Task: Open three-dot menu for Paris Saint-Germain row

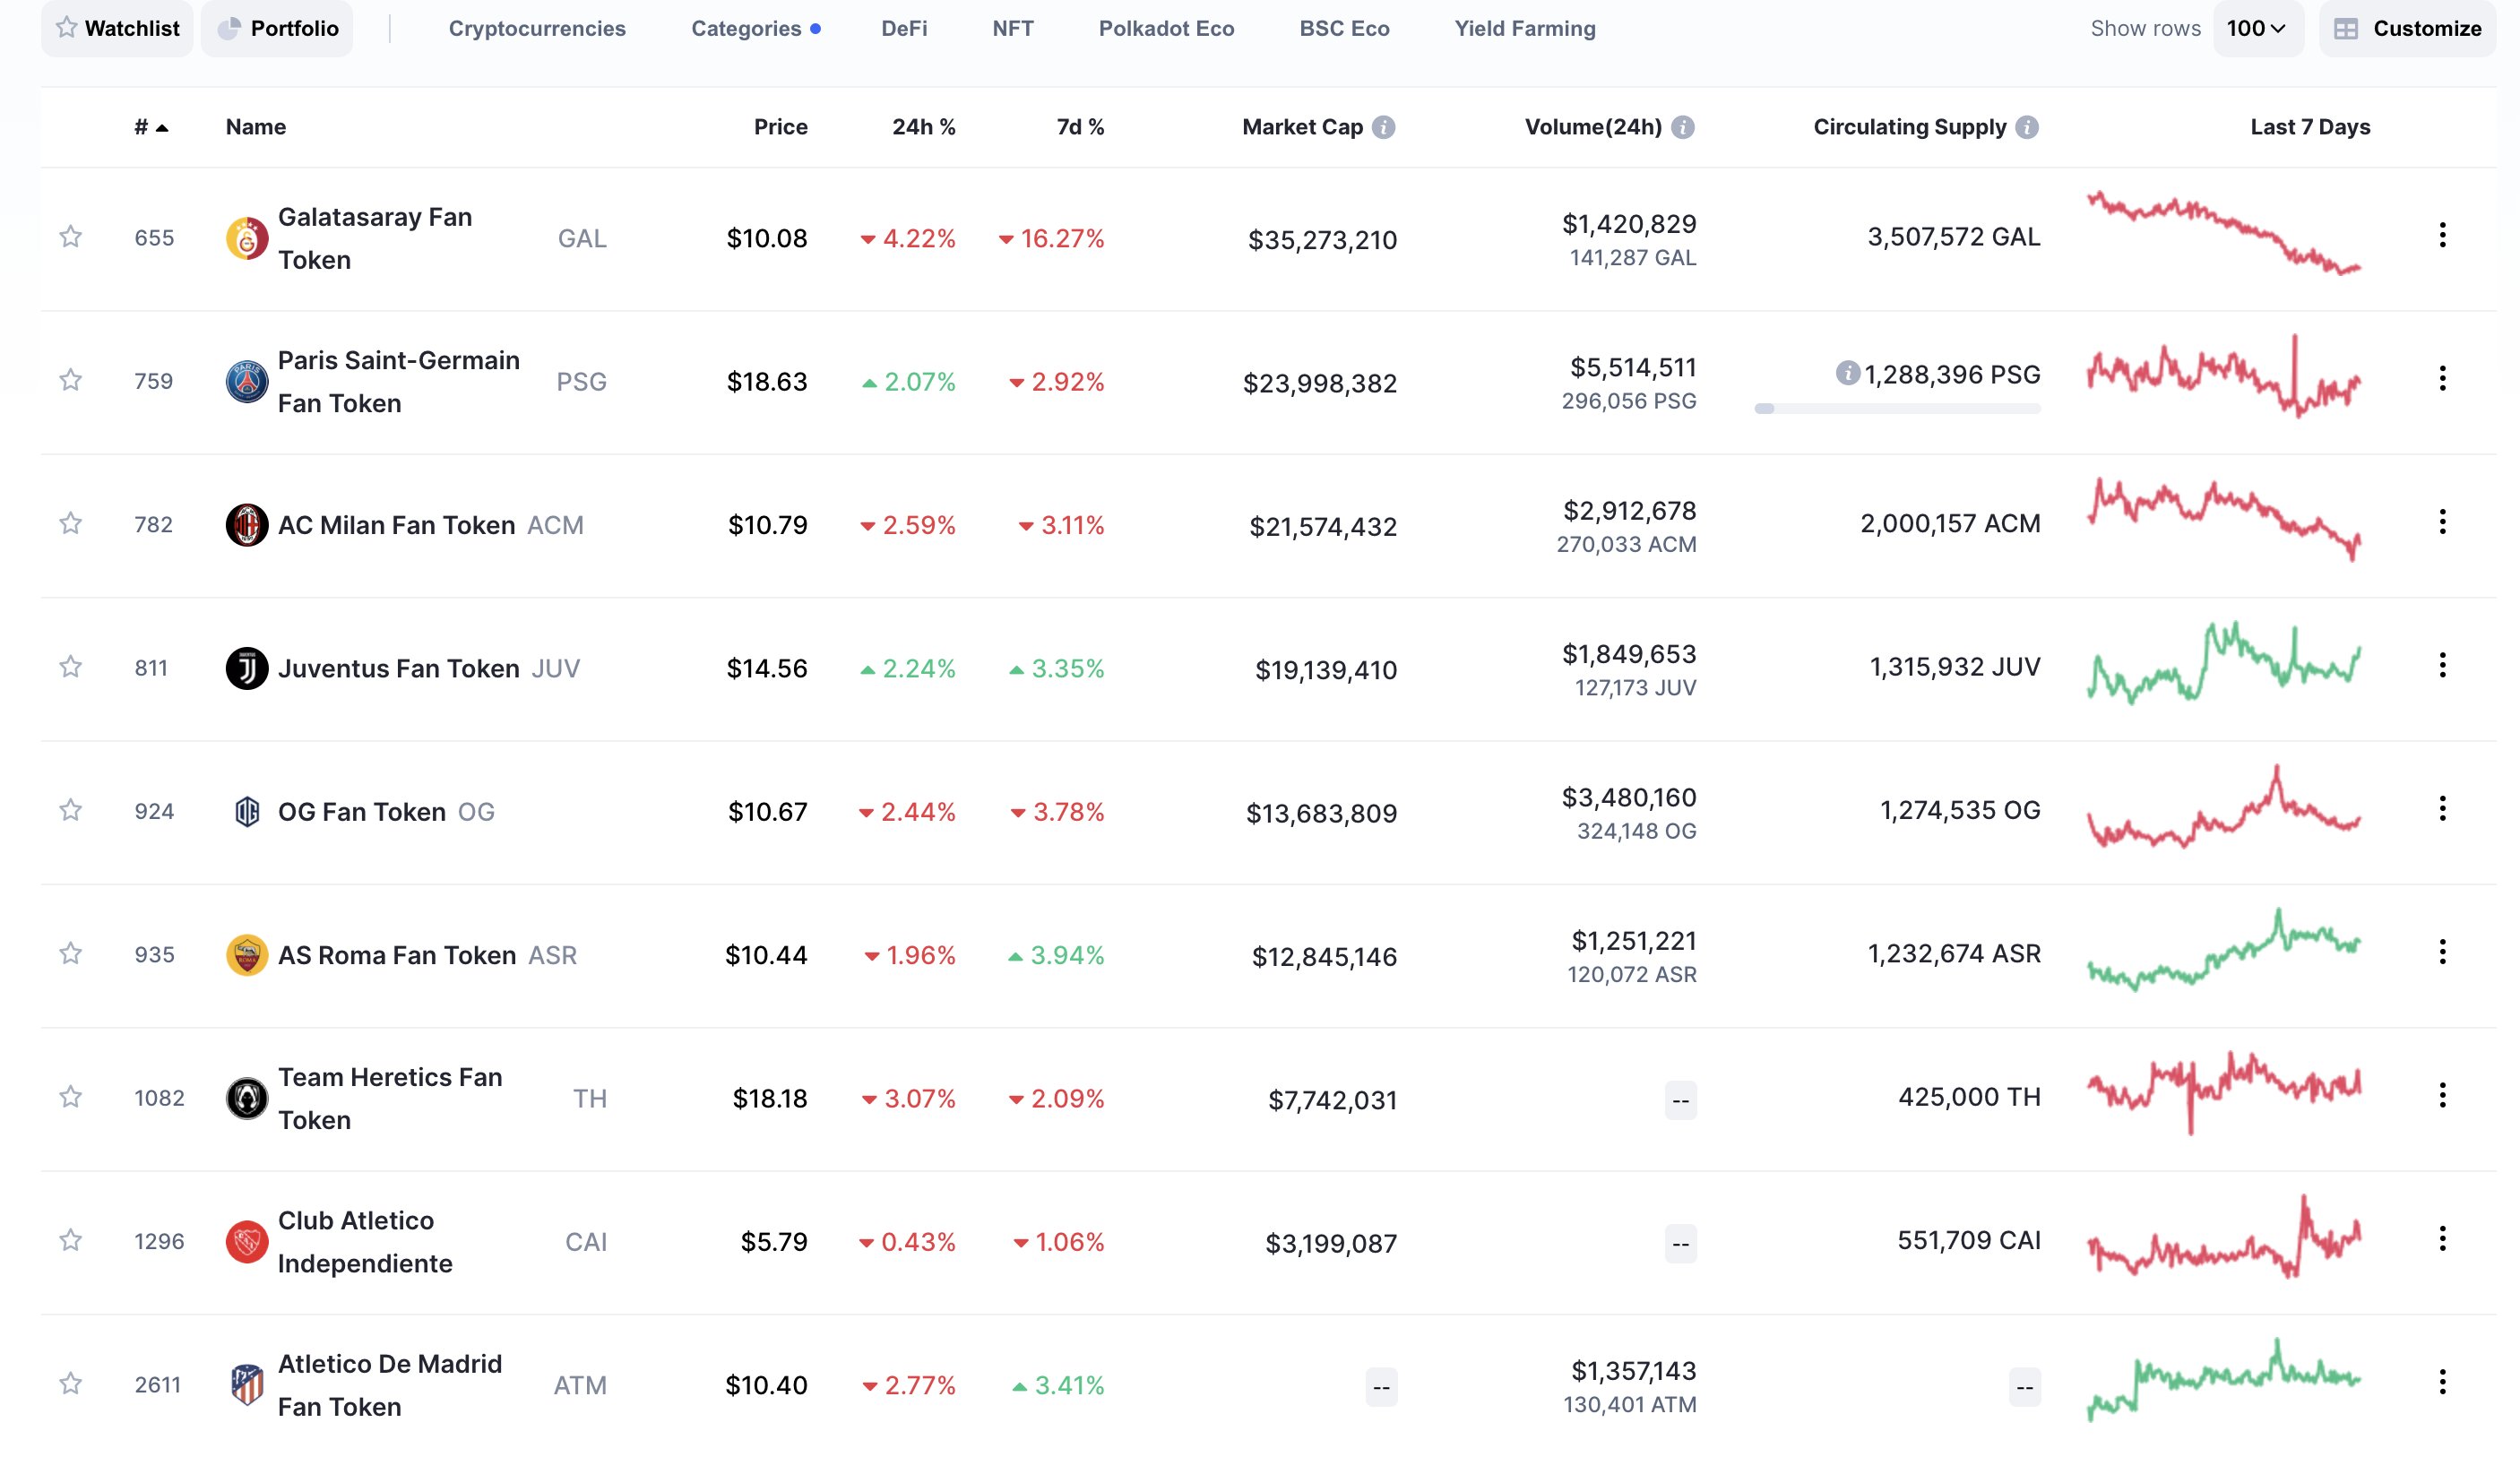Action: point(2442,378)
